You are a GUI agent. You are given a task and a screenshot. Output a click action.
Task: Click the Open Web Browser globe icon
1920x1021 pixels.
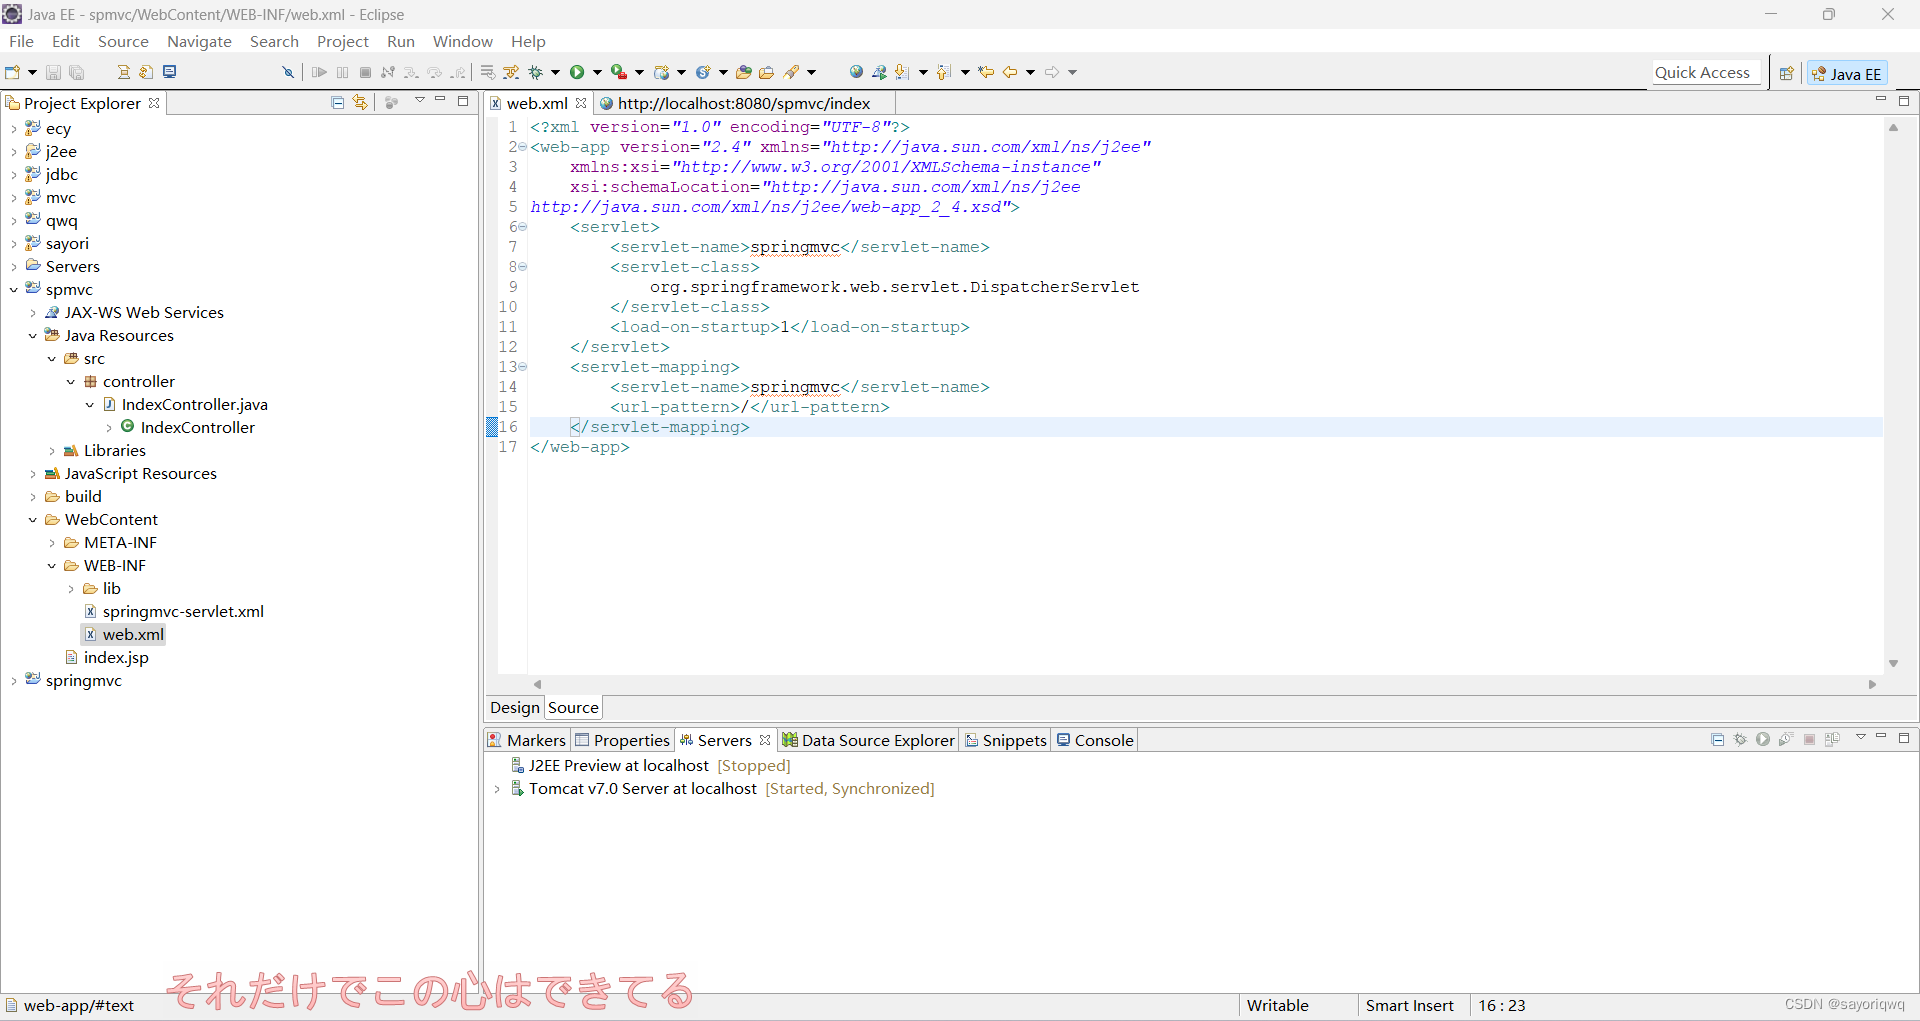[856, 72]
